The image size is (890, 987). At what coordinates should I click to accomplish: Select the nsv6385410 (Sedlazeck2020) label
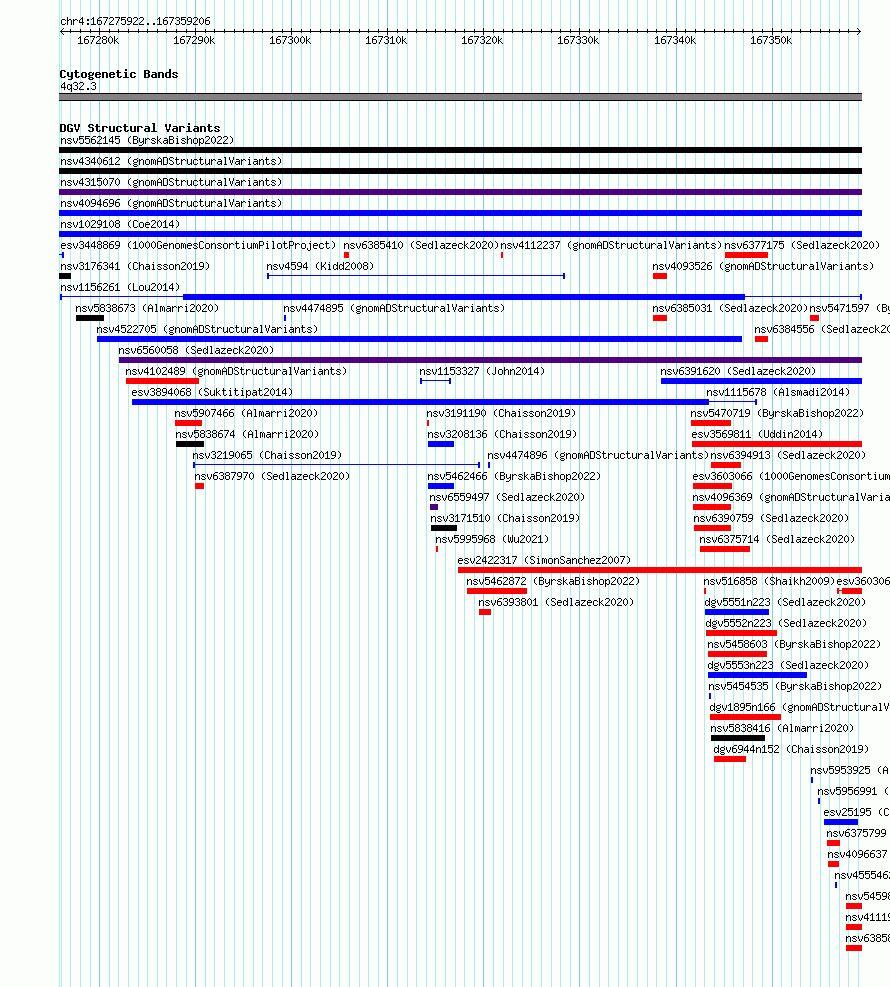click(x=420, y=245)
